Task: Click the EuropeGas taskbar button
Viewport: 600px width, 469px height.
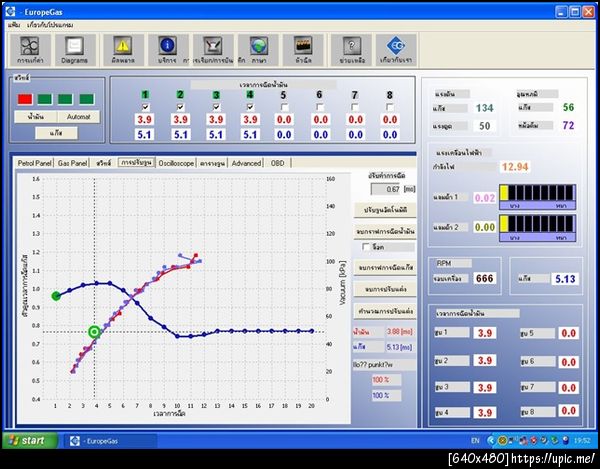Action: (x=110, y=441)
